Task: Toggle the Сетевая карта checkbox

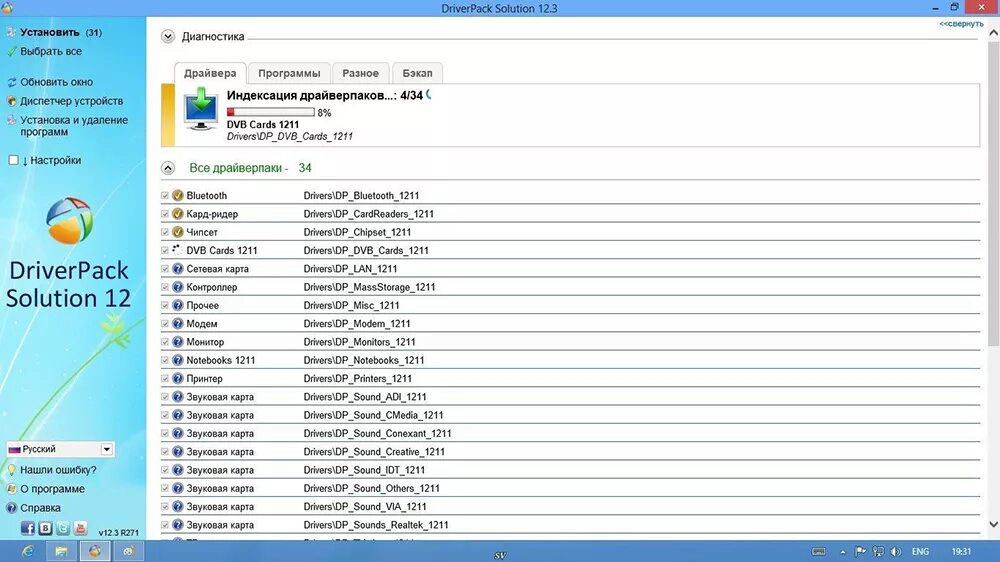Action: pos(165,269)
